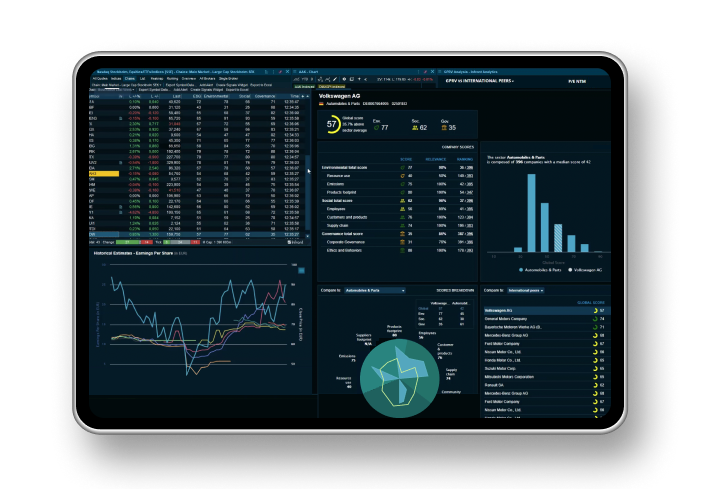Sort by the Last column header
This screenshot has height=489, width=704.
(177, 96)
